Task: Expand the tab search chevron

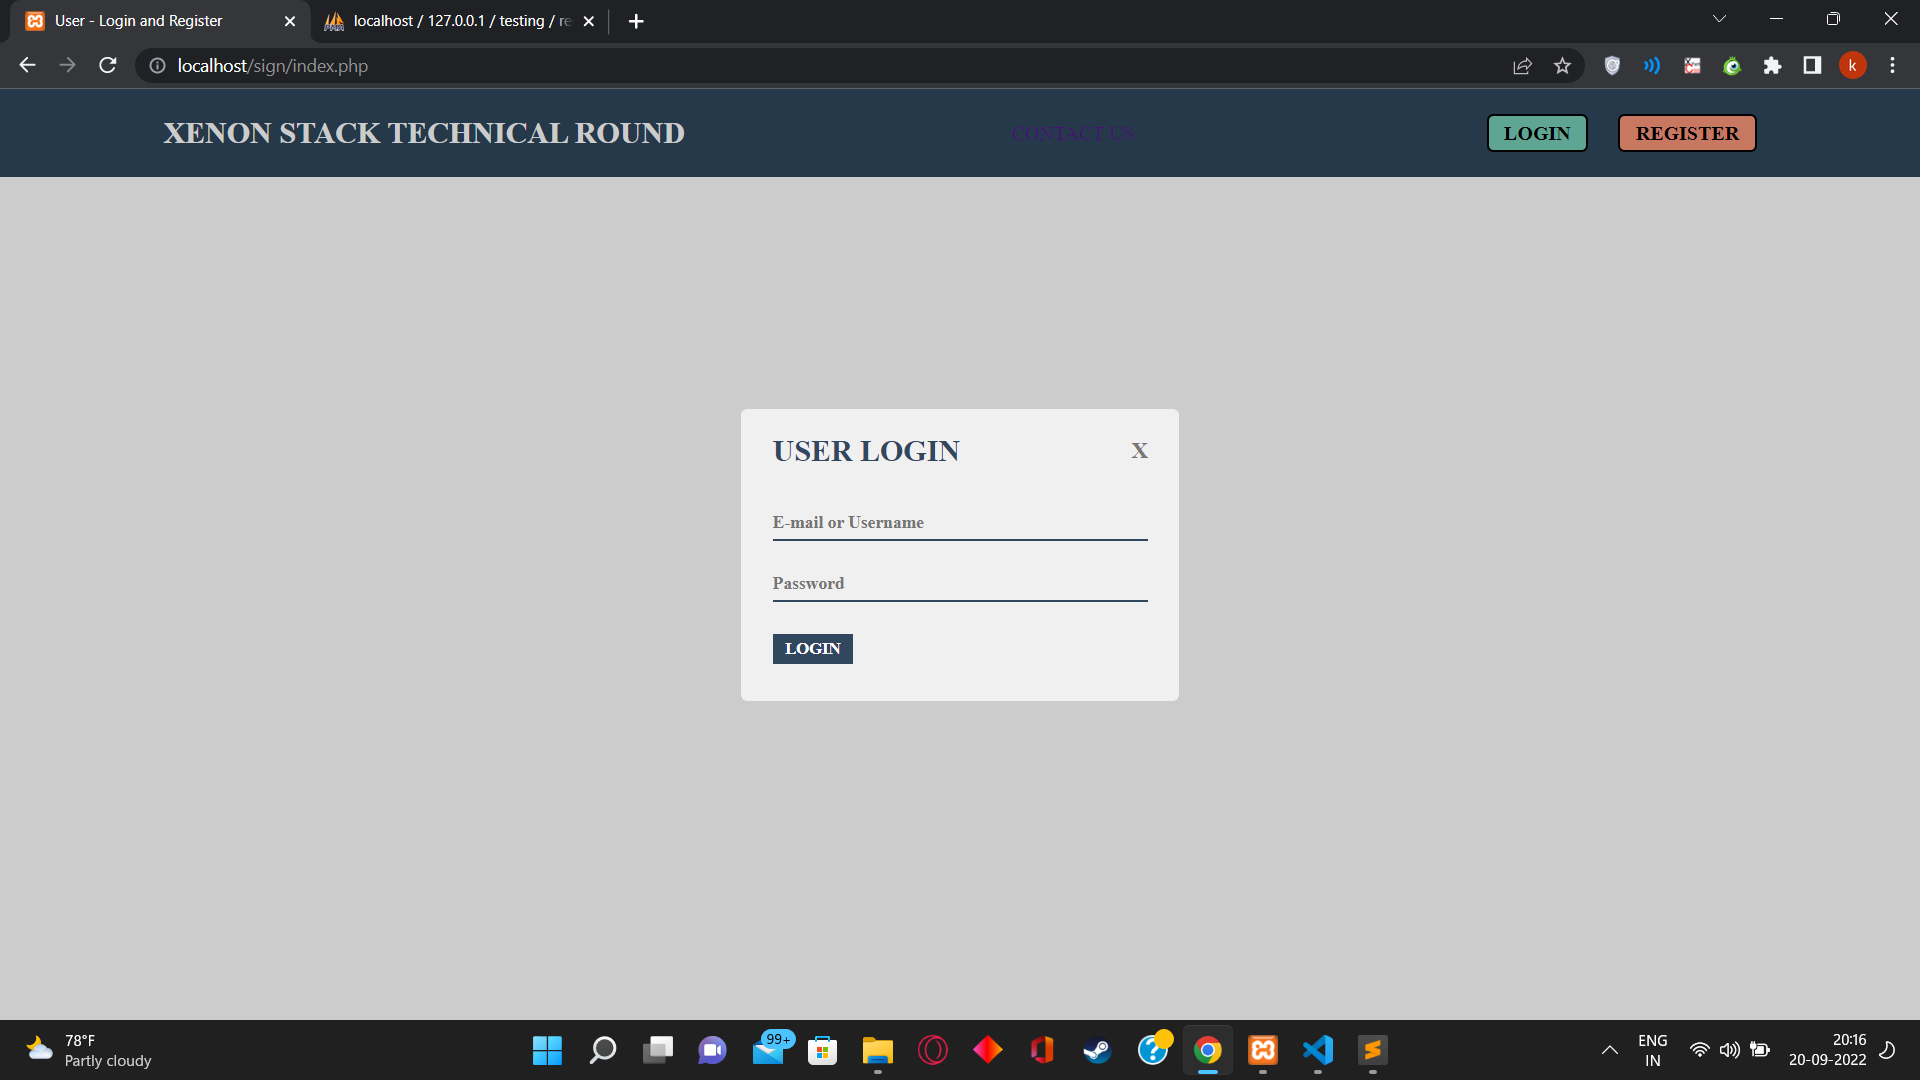Action: click(1719, 19)
